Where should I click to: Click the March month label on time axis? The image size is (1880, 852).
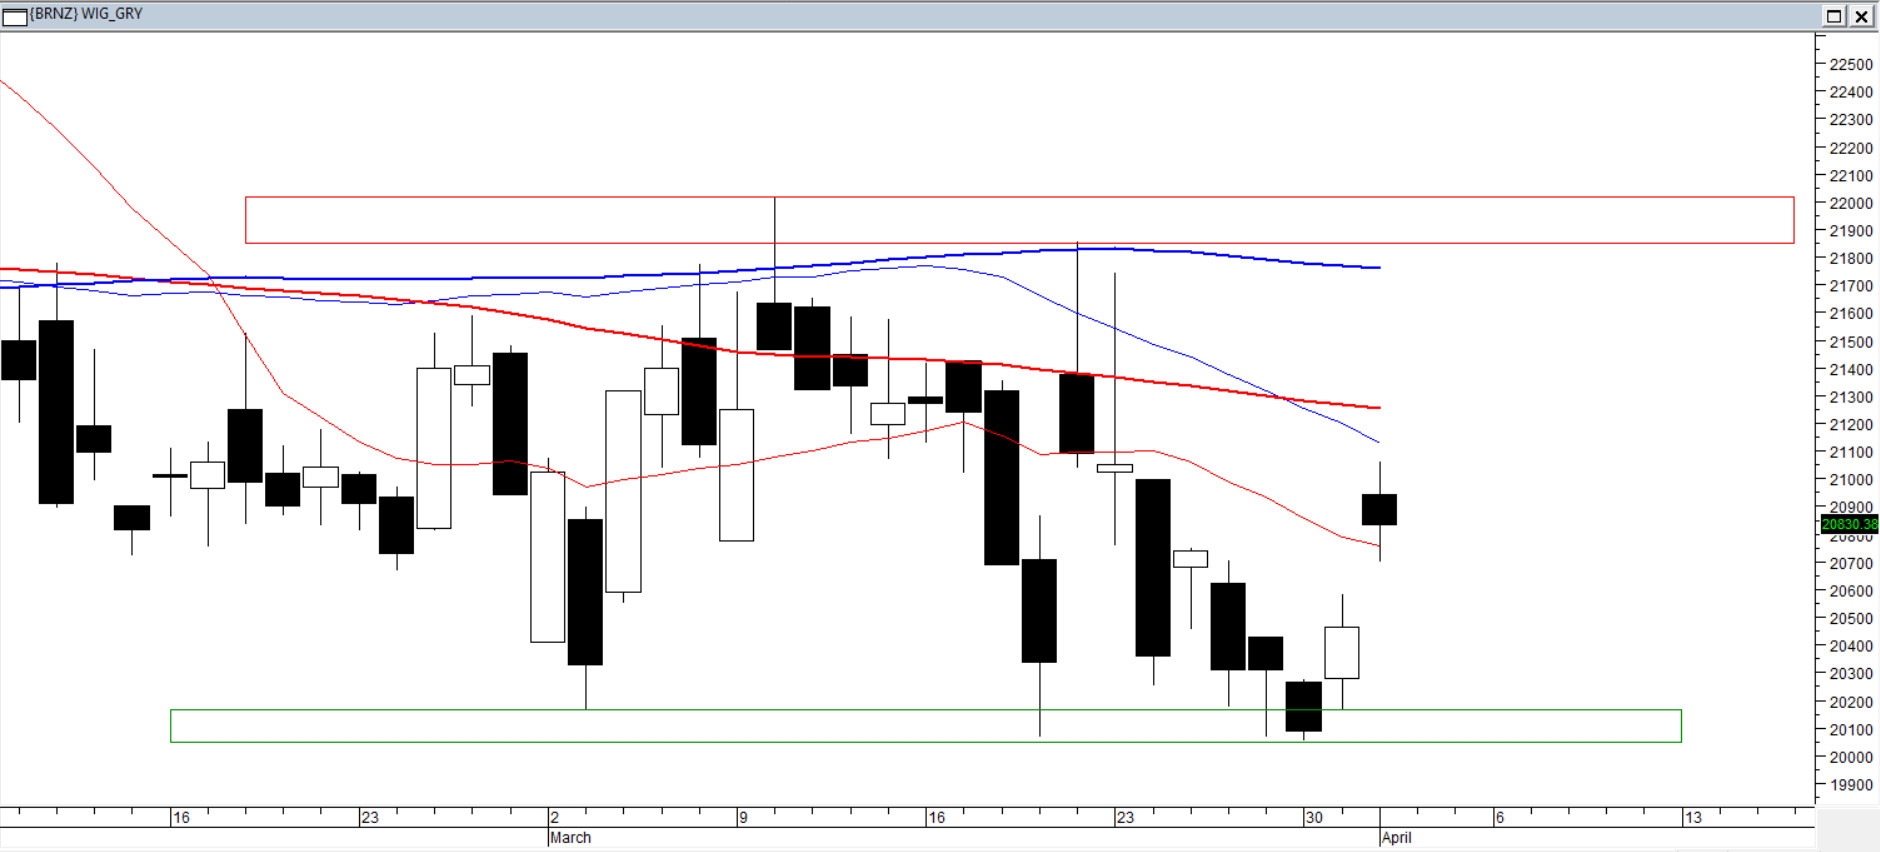pyautogui.click(x=570, y=838)
